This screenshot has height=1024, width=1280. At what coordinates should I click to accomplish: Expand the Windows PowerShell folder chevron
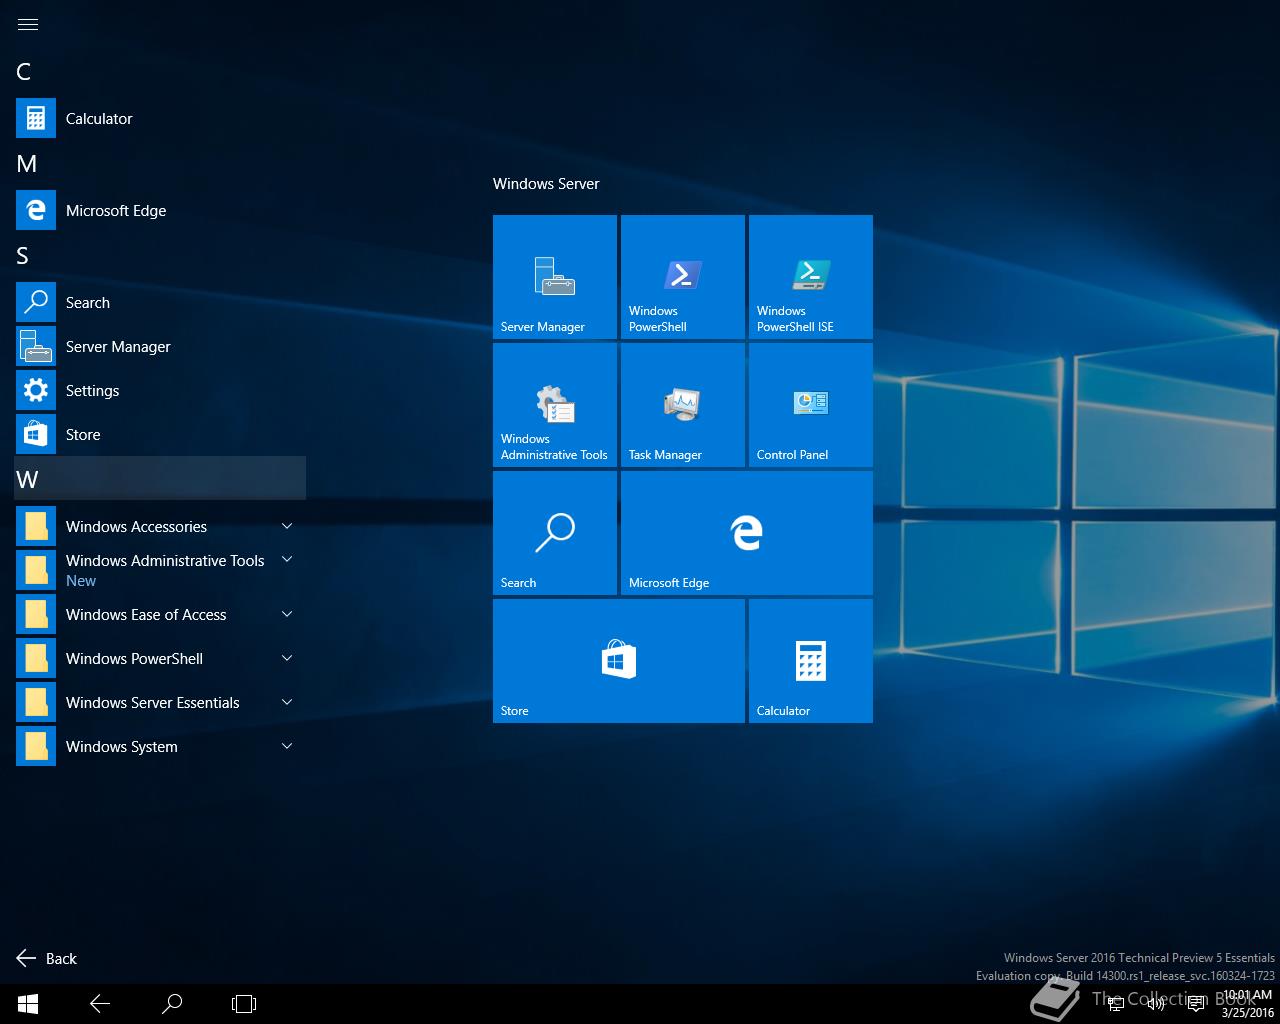pyautogui.click(x=287, y=658)
